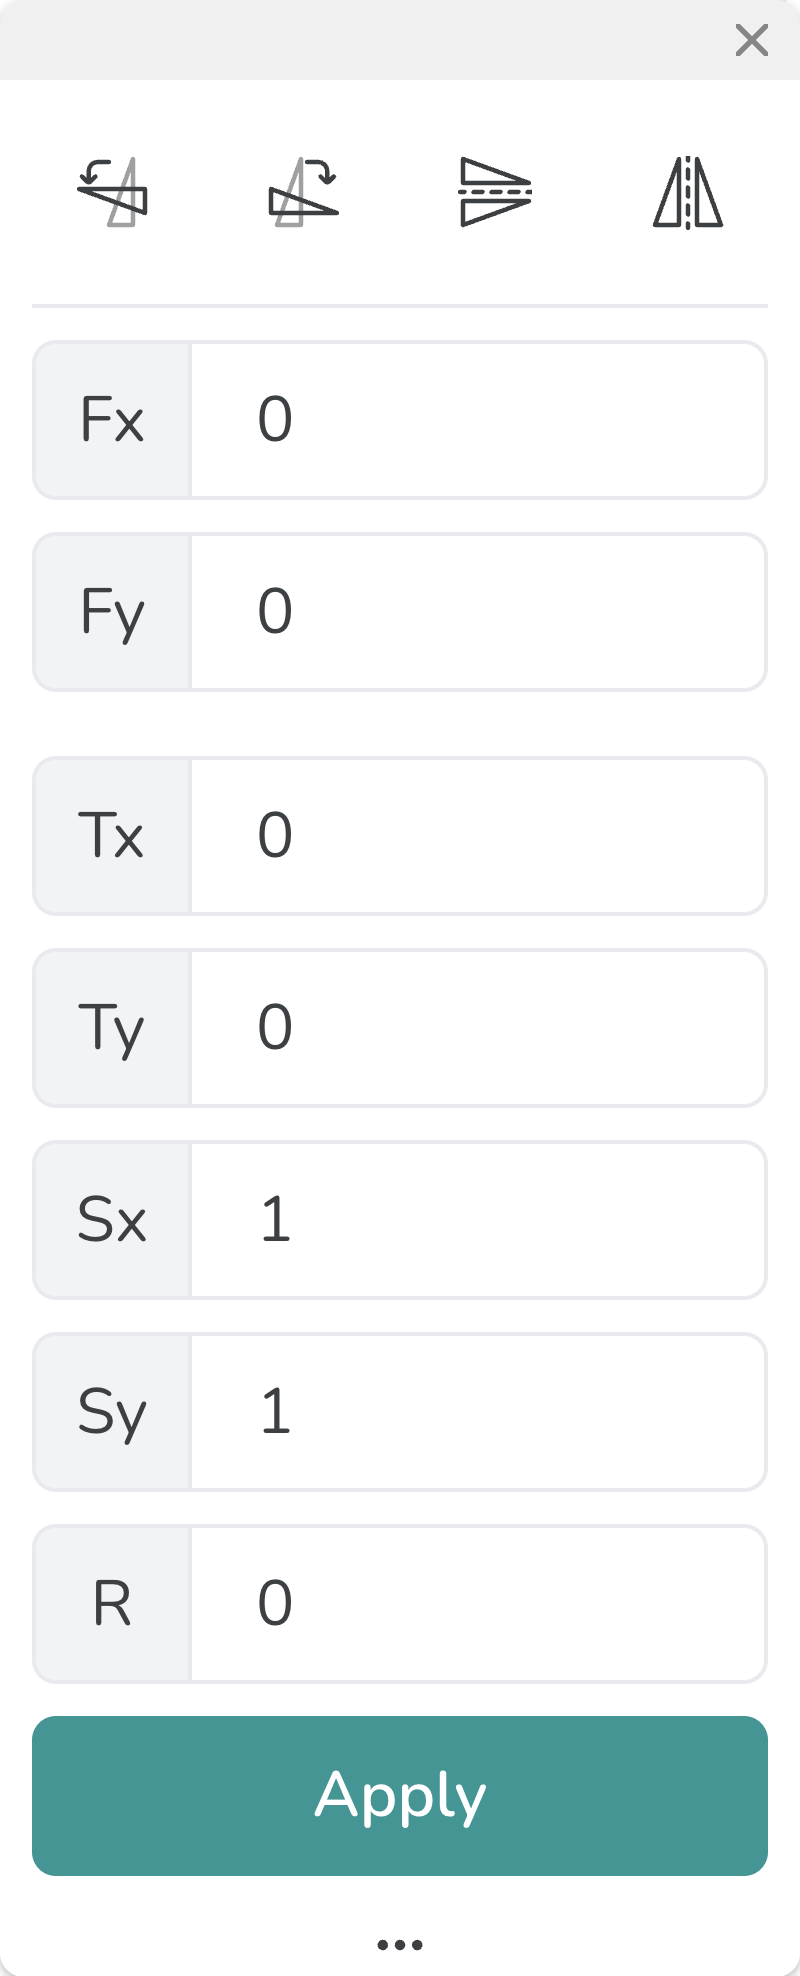The image size is (800, 1976).
Task: Click the Fx label
Action: point(112,420)
